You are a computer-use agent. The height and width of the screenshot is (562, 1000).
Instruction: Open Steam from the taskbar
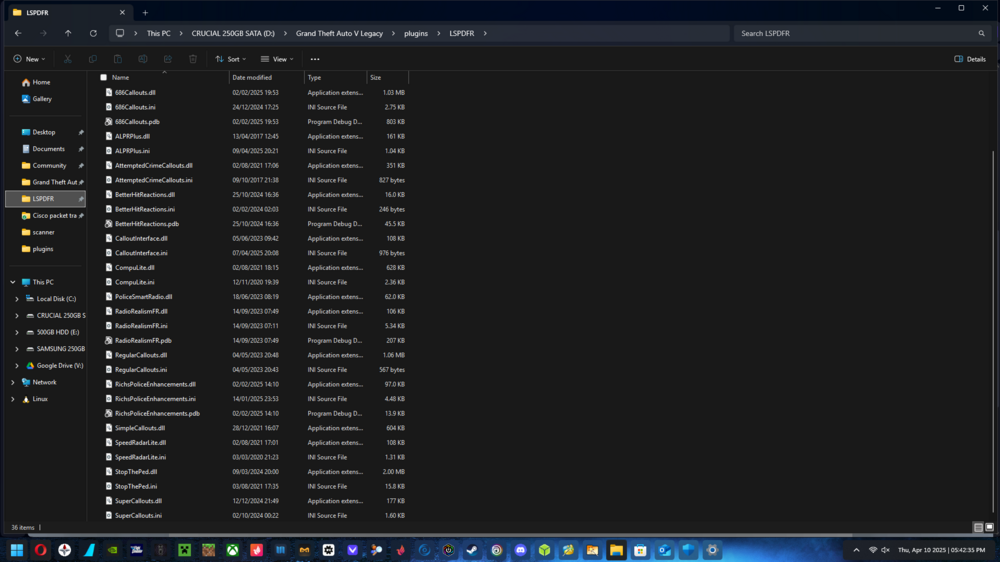(473, 550)
